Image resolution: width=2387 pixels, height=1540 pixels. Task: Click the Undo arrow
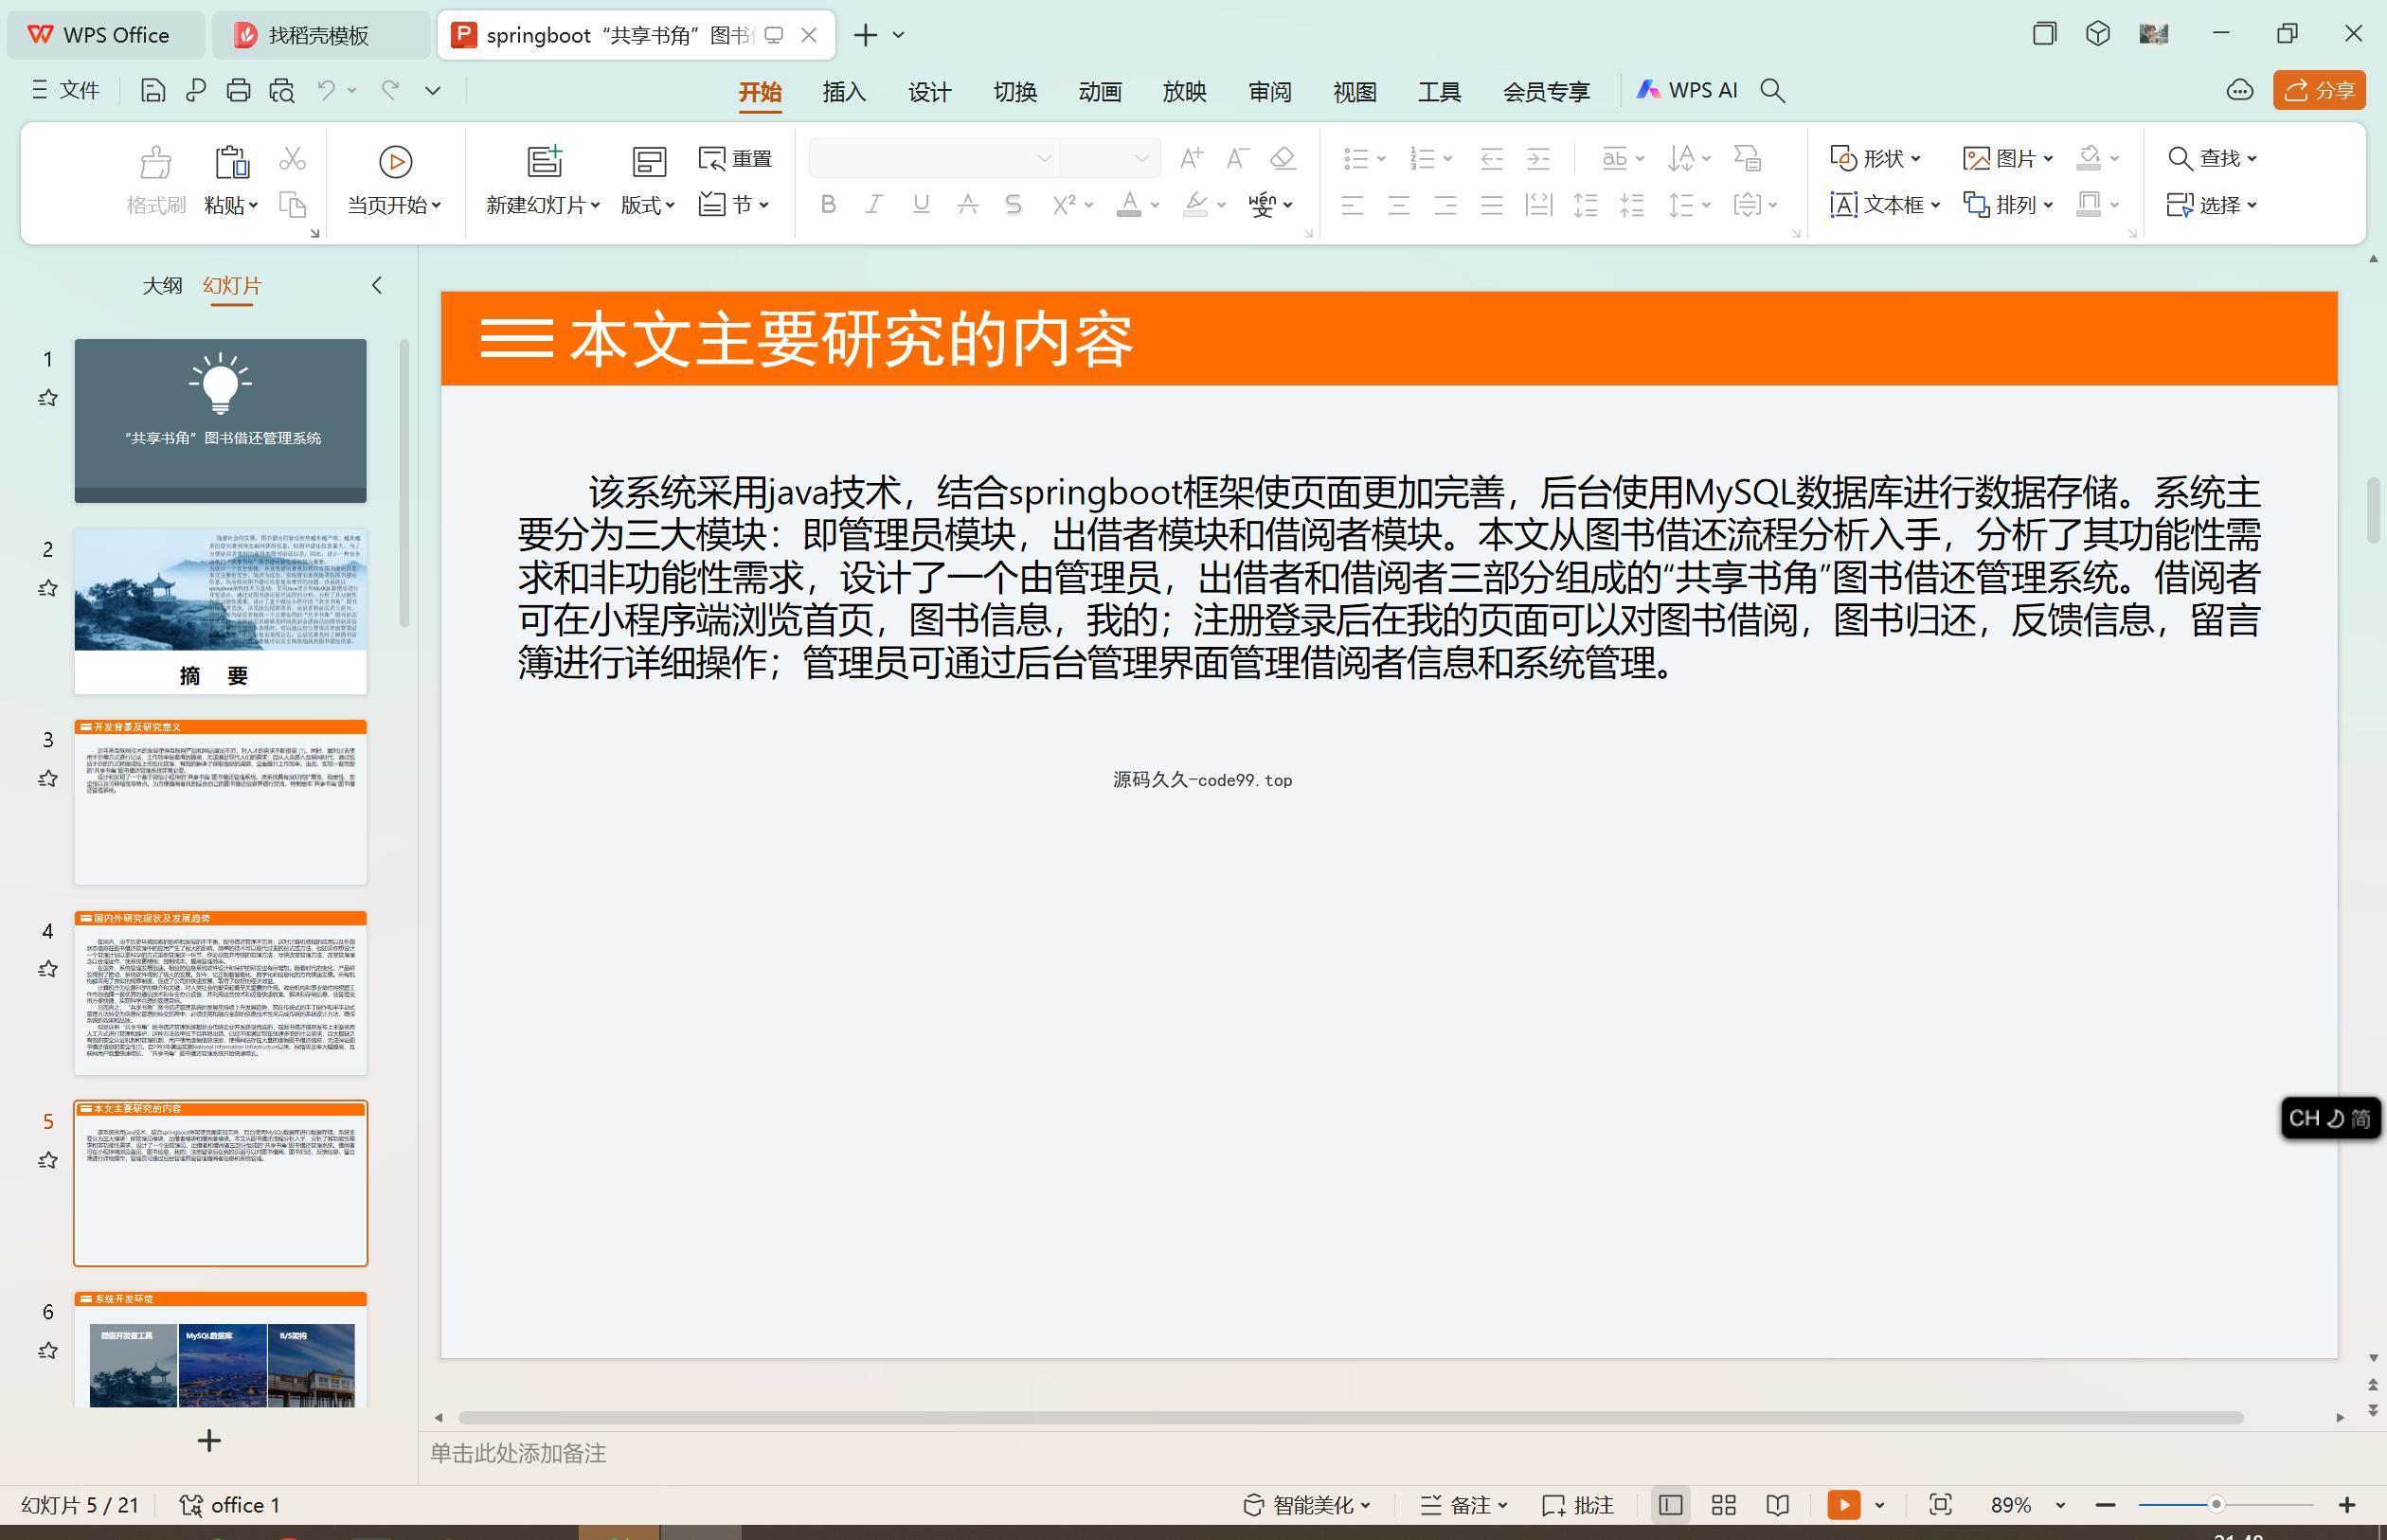pyautogui.click(x=326, y=91)
